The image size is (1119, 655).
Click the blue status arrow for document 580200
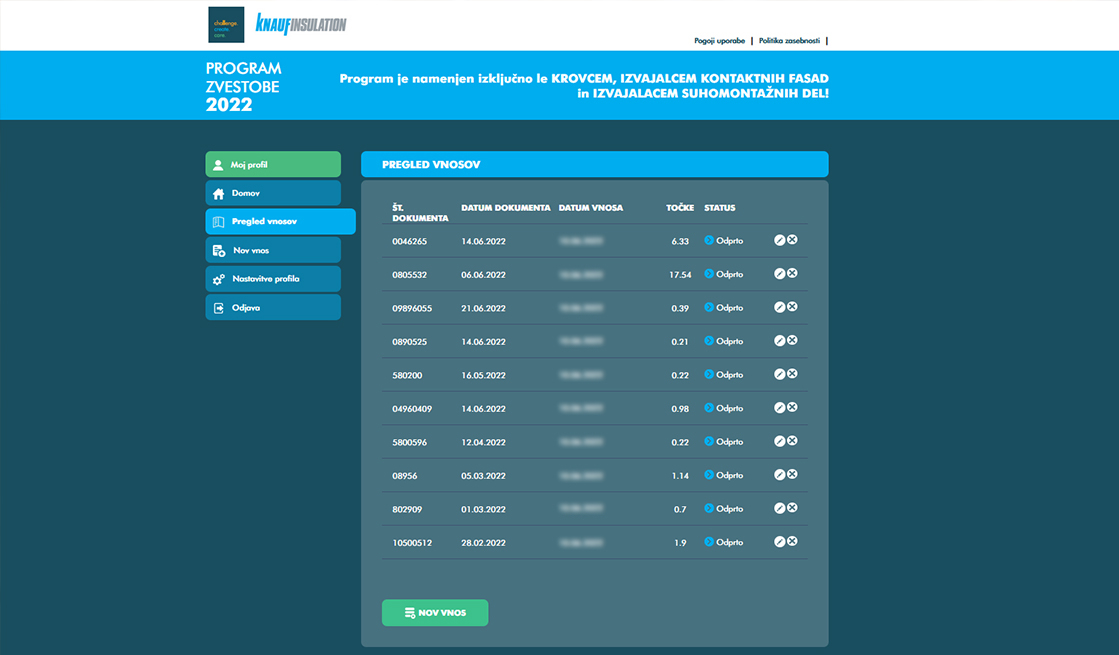click(709, 374)
